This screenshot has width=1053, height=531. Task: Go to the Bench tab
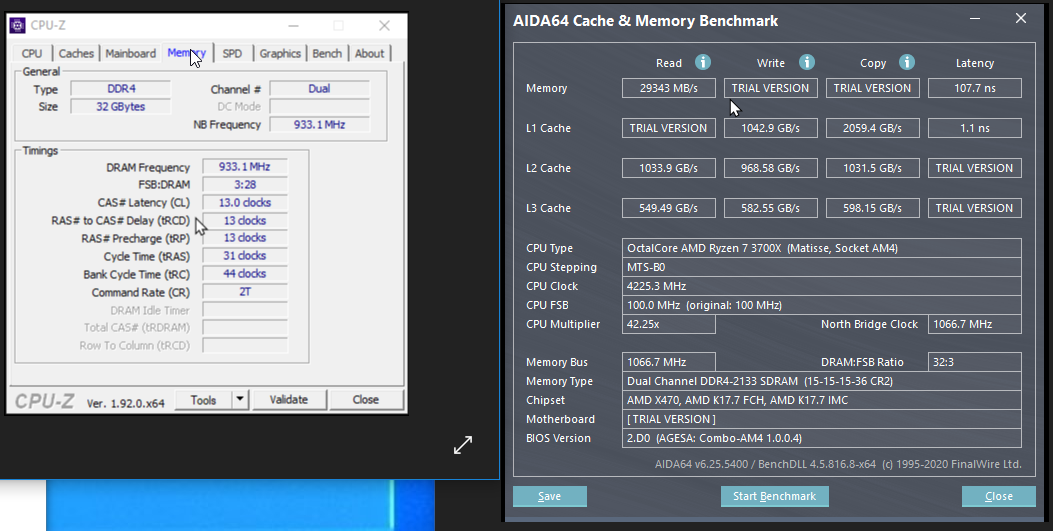coord(327,53)
